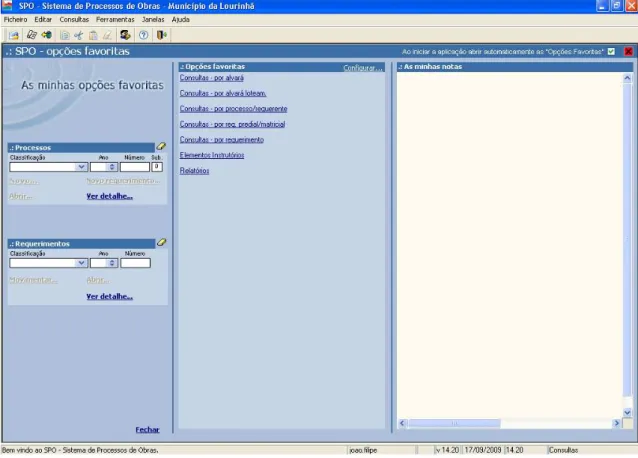Click the greyed eraser toolbar icon

click(x=107, y=35)
